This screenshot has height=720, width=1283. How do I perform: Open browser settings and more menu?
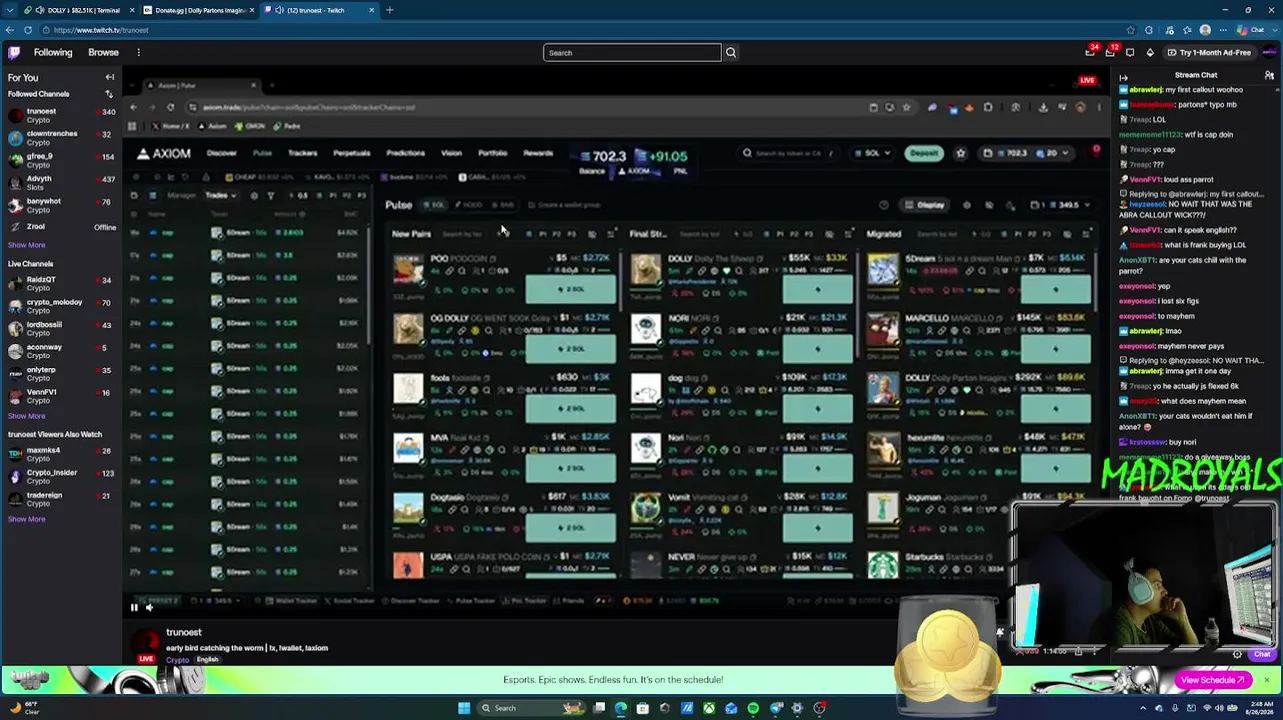pyautogui.click(x=1222, y=30)
